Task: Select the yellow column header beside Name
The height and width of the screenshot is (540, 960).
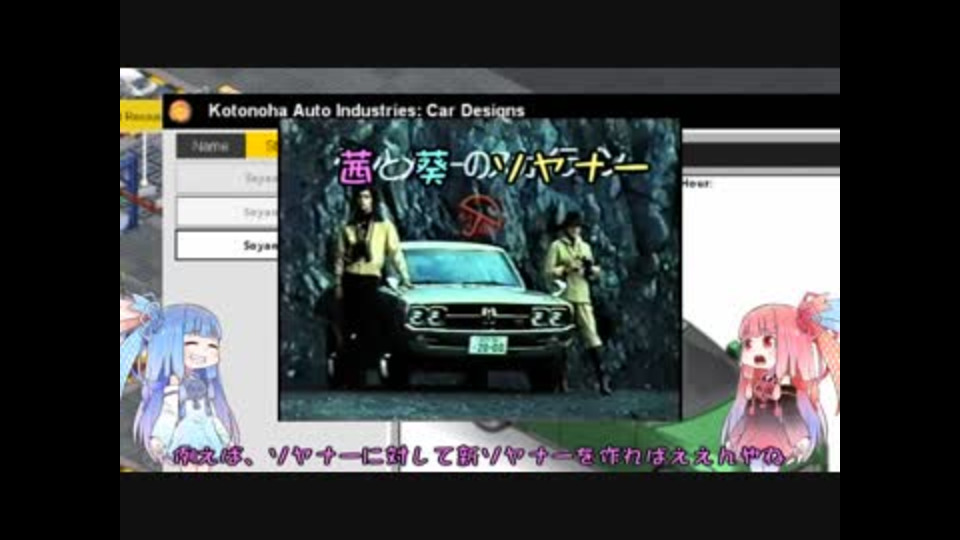Action: click(263, 146)
